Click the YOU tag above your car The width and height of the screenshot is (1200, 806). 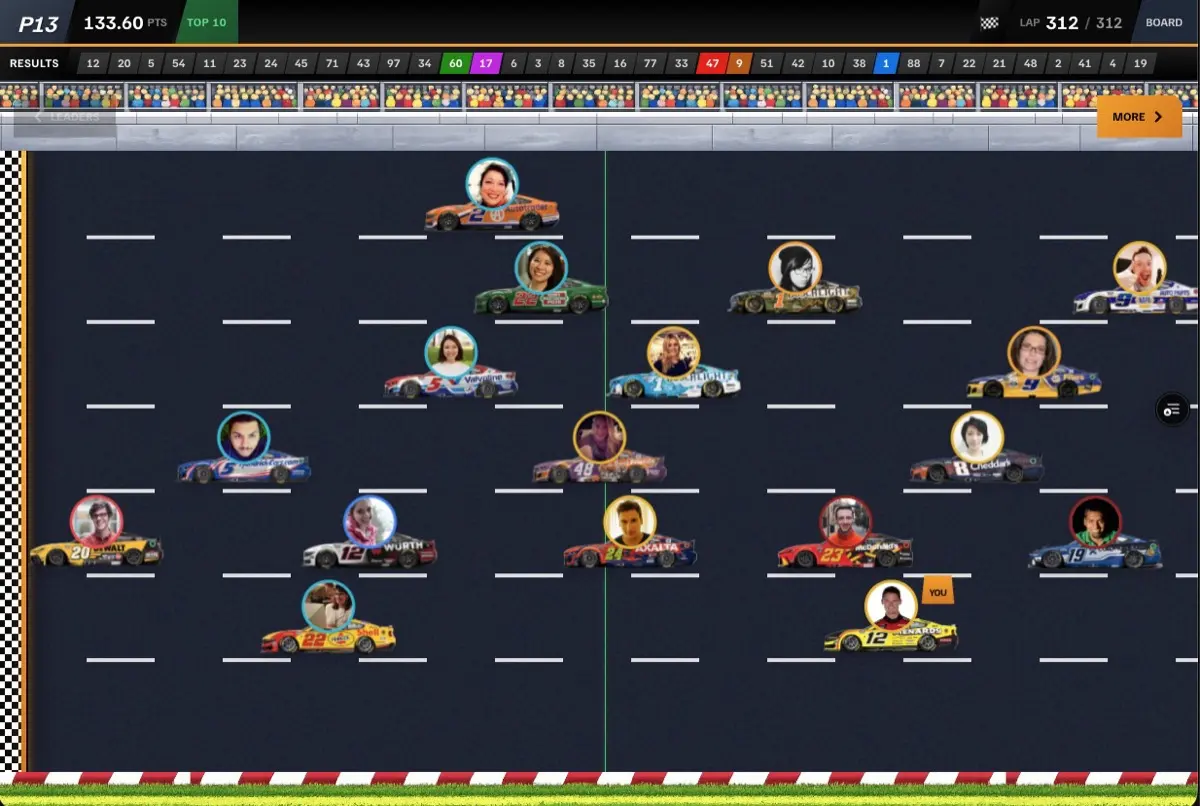click(x=936, y=592)
